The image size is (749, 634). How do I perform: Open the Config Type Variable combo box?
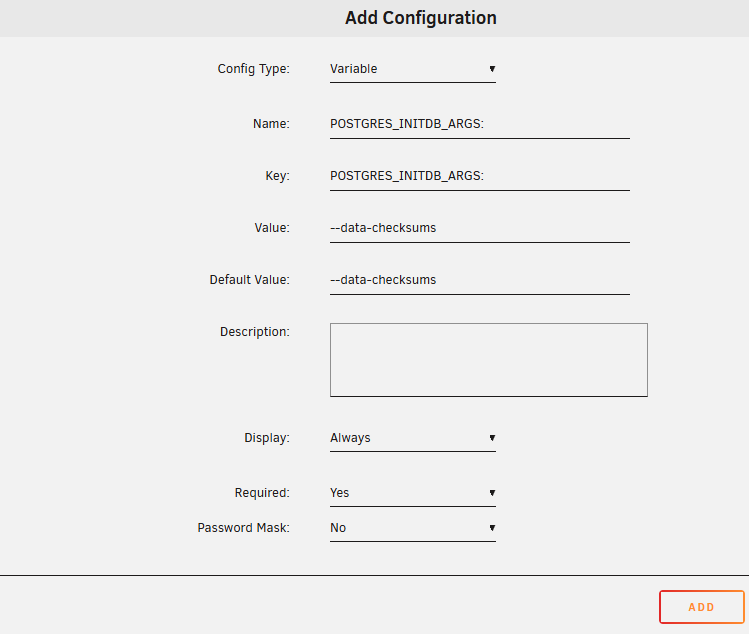[x=413, y=69]
